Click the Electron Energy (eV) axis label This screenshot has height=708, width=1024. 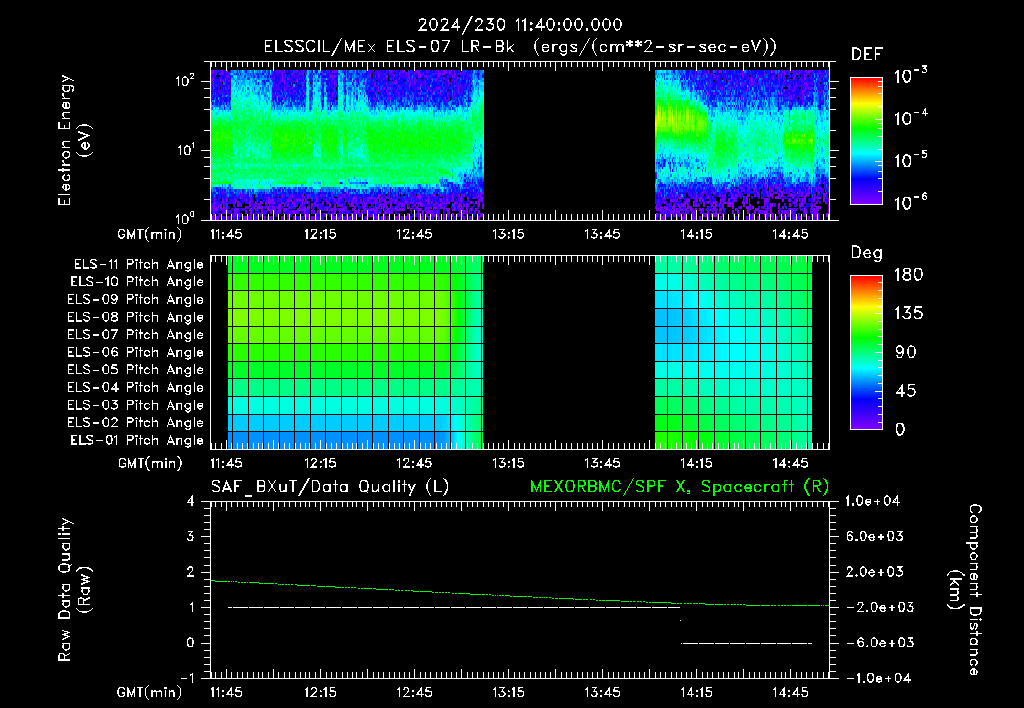pyautogui.click(x=74, y=140)
